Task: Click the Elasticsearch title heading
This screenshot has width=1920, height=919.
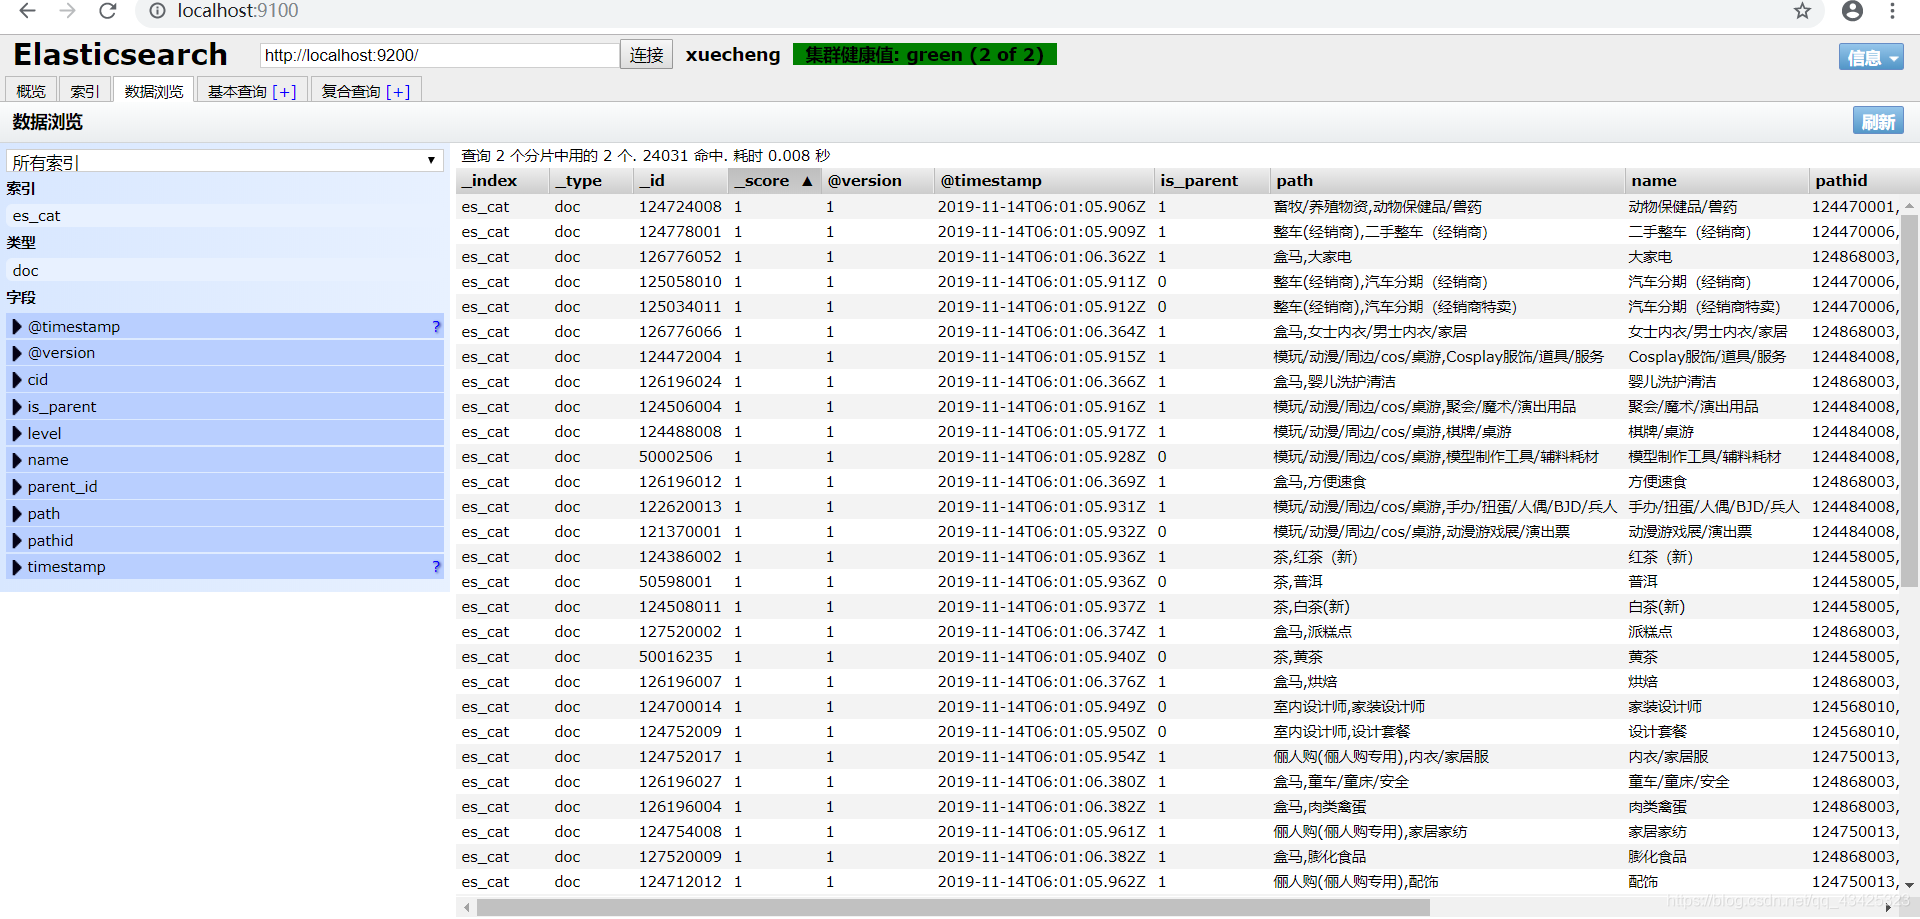Action: coord(120,54)
